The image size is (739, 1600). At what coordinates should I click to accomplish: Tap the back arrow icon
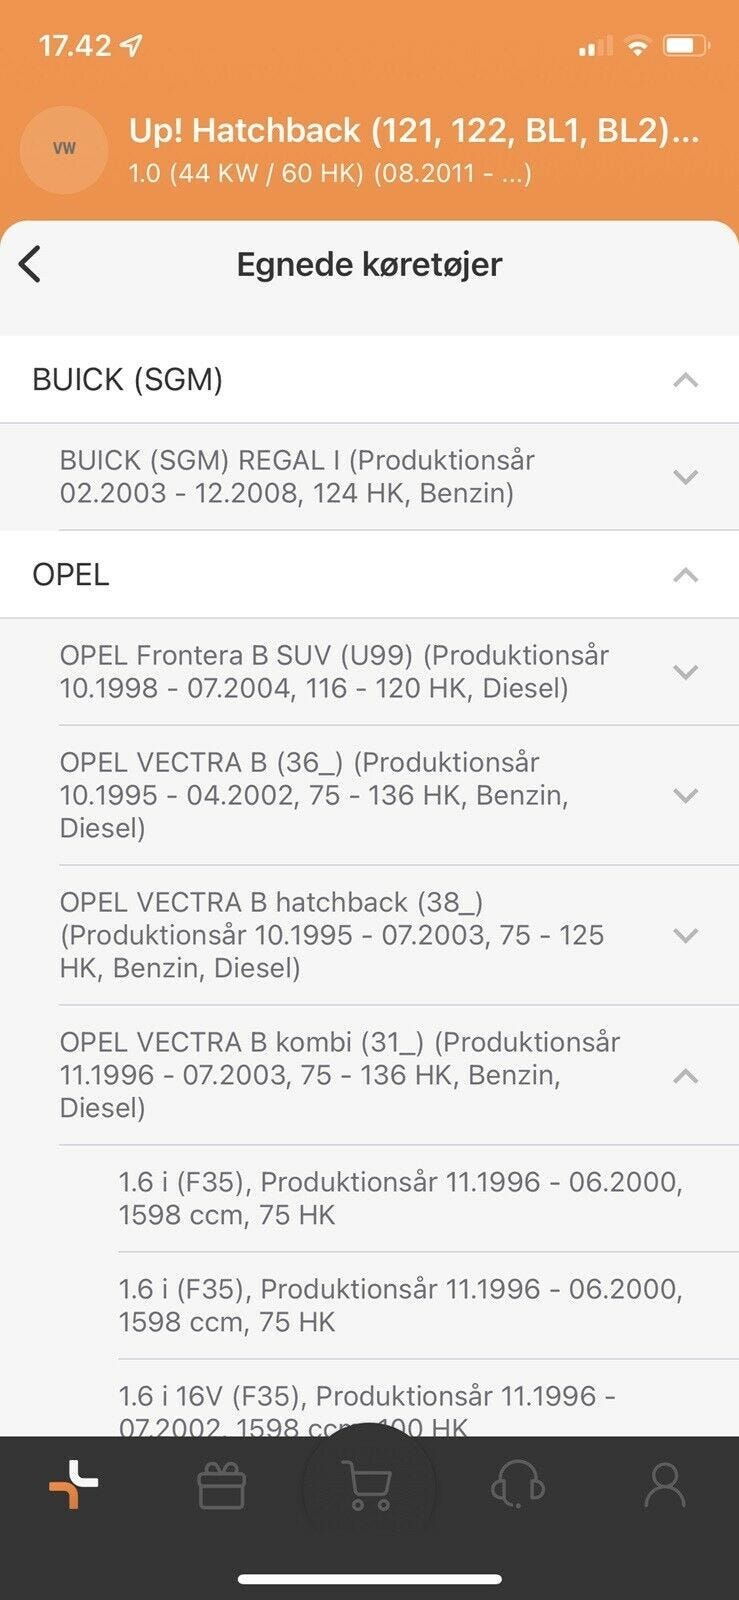(x=30, y=265)
